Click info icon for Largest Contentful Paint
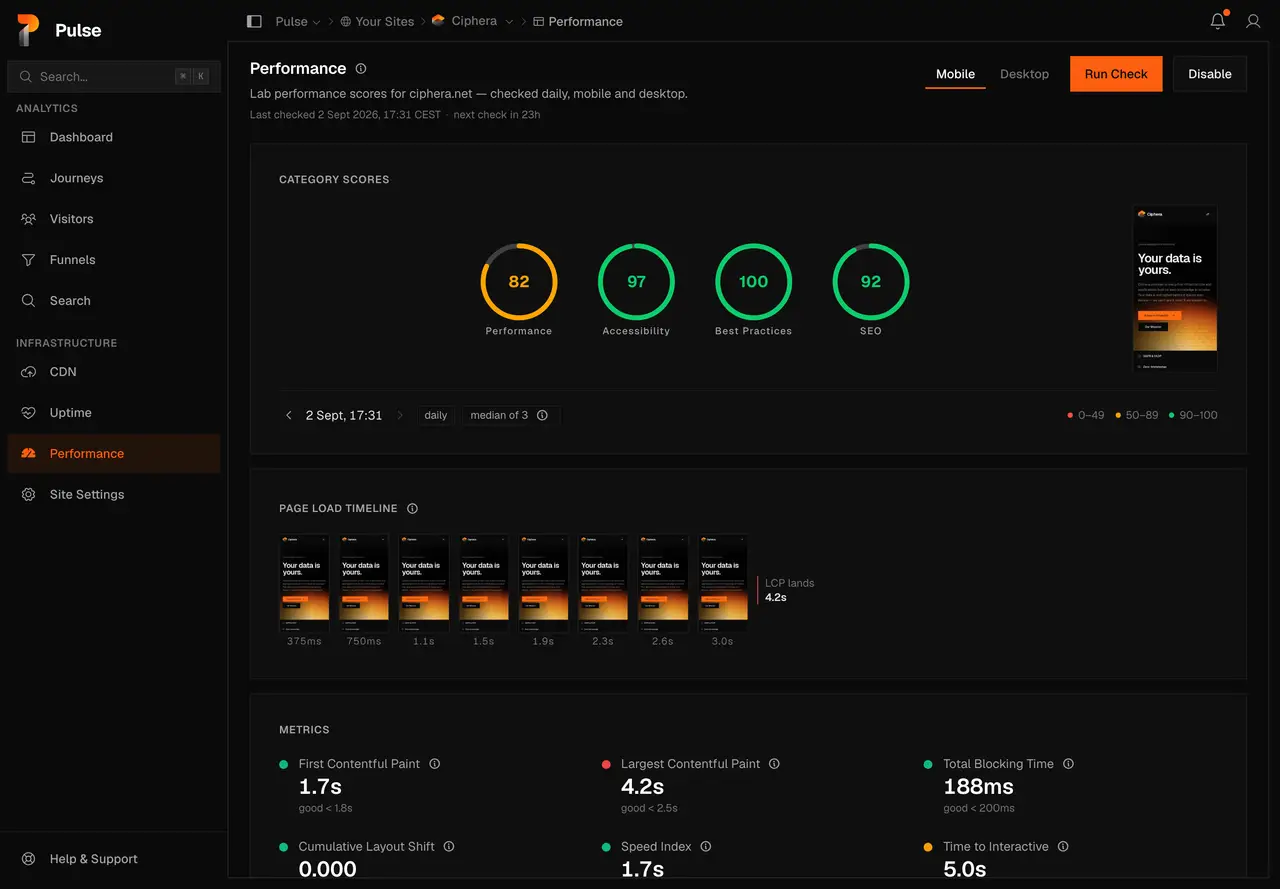The image size is (1280, 889). pyautogui.click(x=774, y=764)
